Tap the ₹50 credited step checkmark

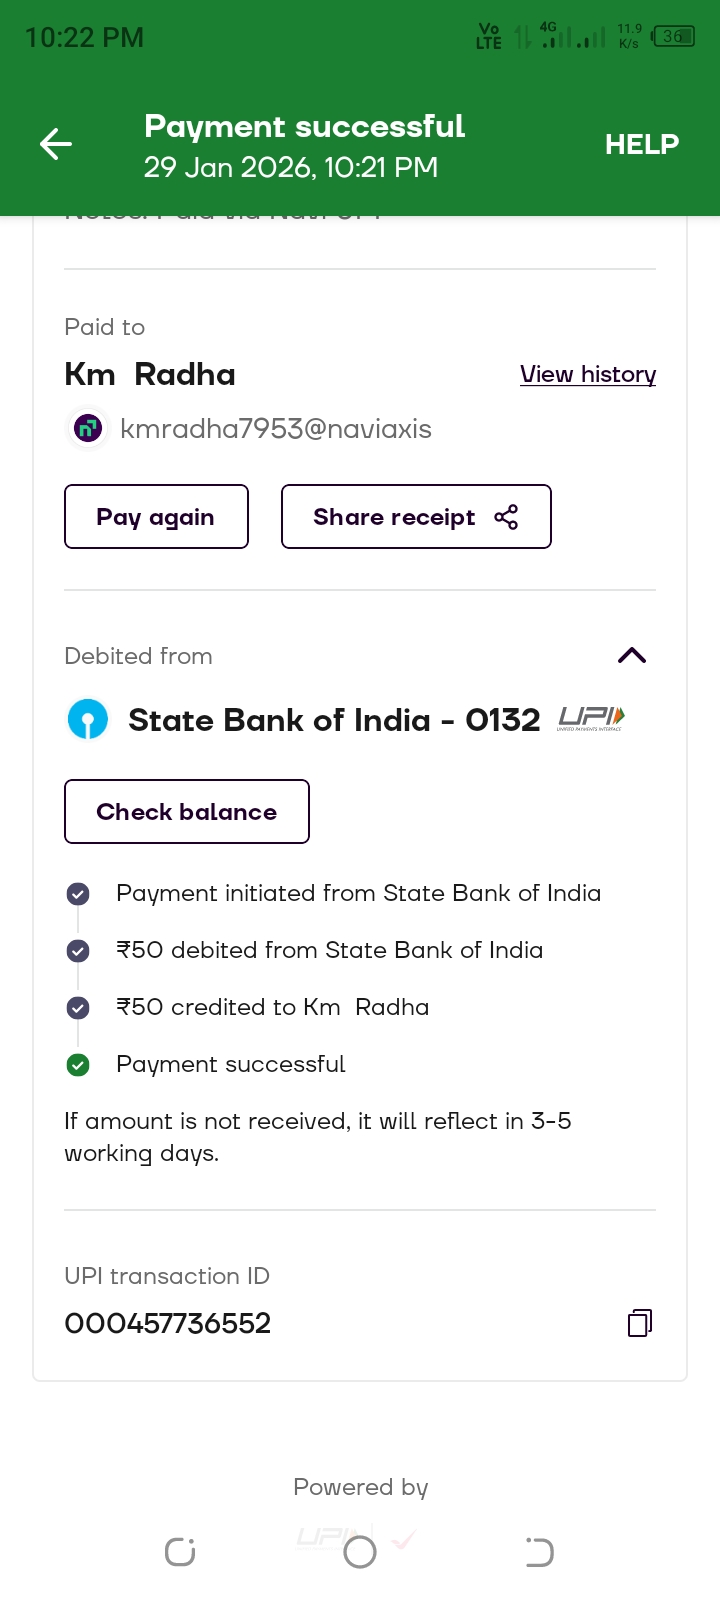(x=78, y=1008)
